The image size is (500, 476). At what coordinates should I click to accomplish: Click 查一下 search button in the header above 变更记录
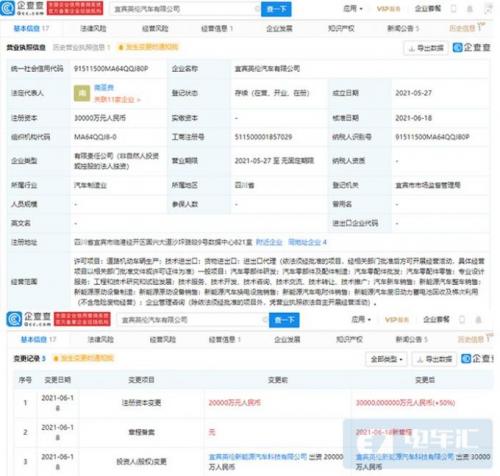(x=284, y=320)
